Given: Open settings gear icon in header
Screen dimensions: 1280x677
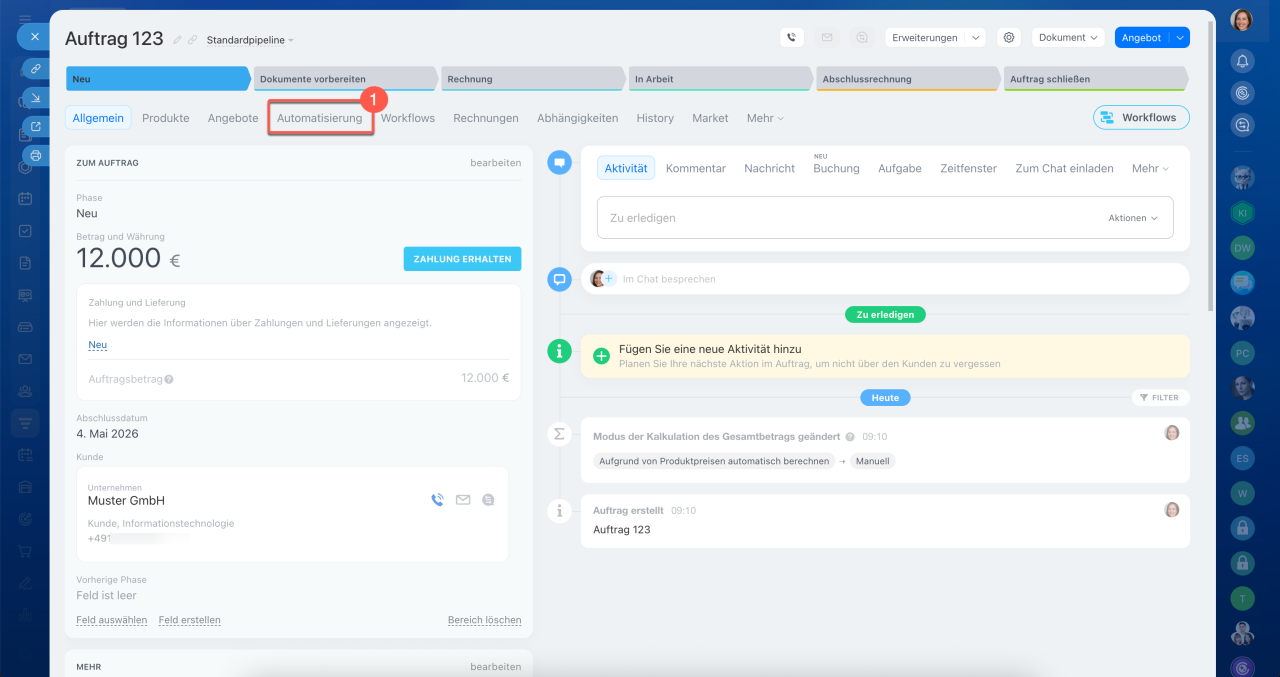Looking at the screenshot, I should 1009,38.
